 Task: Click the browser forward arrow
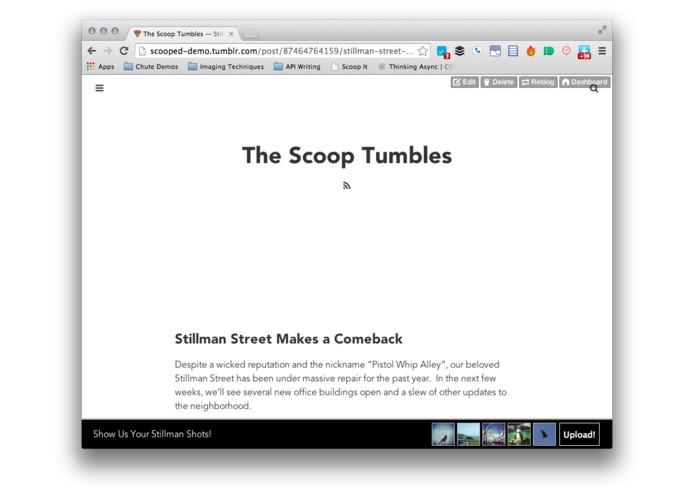pos(108,51)
